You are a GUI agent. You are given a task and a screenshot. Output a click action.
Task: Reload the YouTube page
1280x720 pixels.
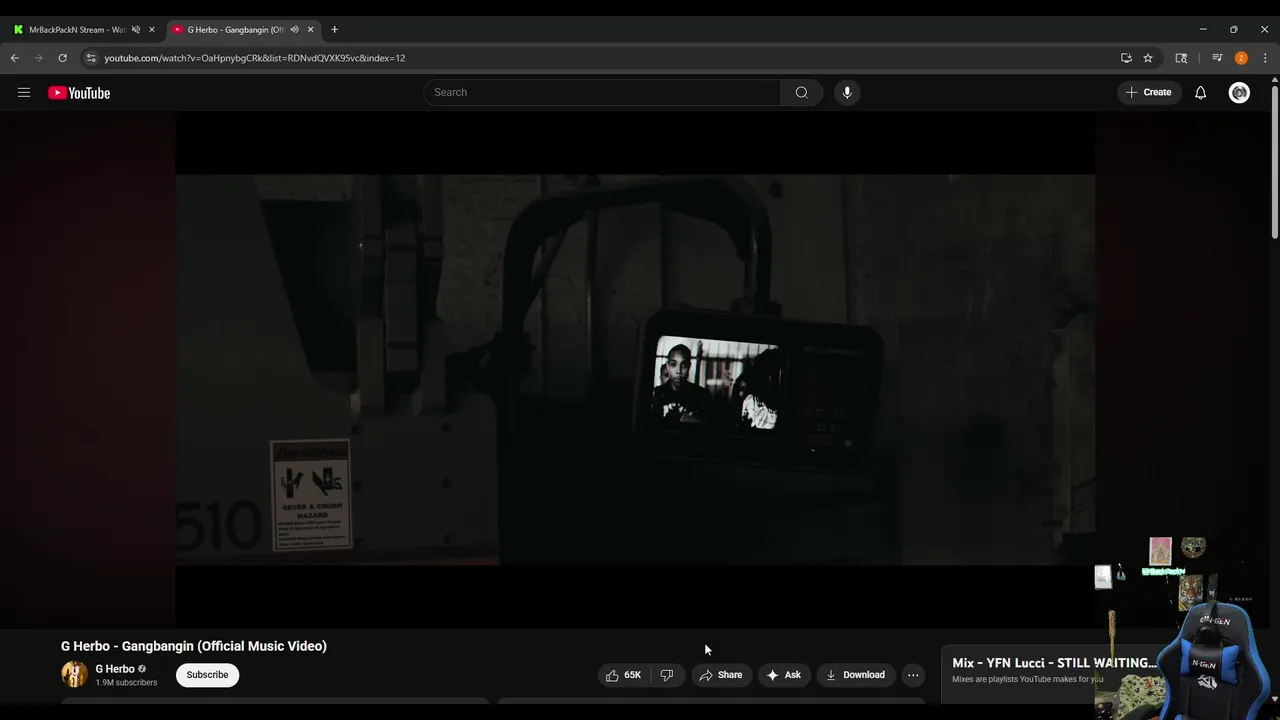pyautogui.click(x=63, y=58)
